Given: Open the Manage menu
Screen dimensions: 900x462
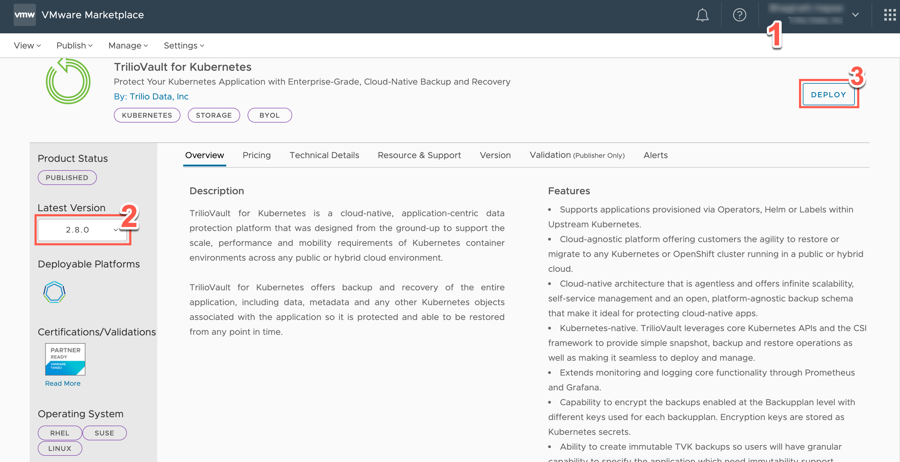Looking at the screenshot, I should [x=127, y=46].
